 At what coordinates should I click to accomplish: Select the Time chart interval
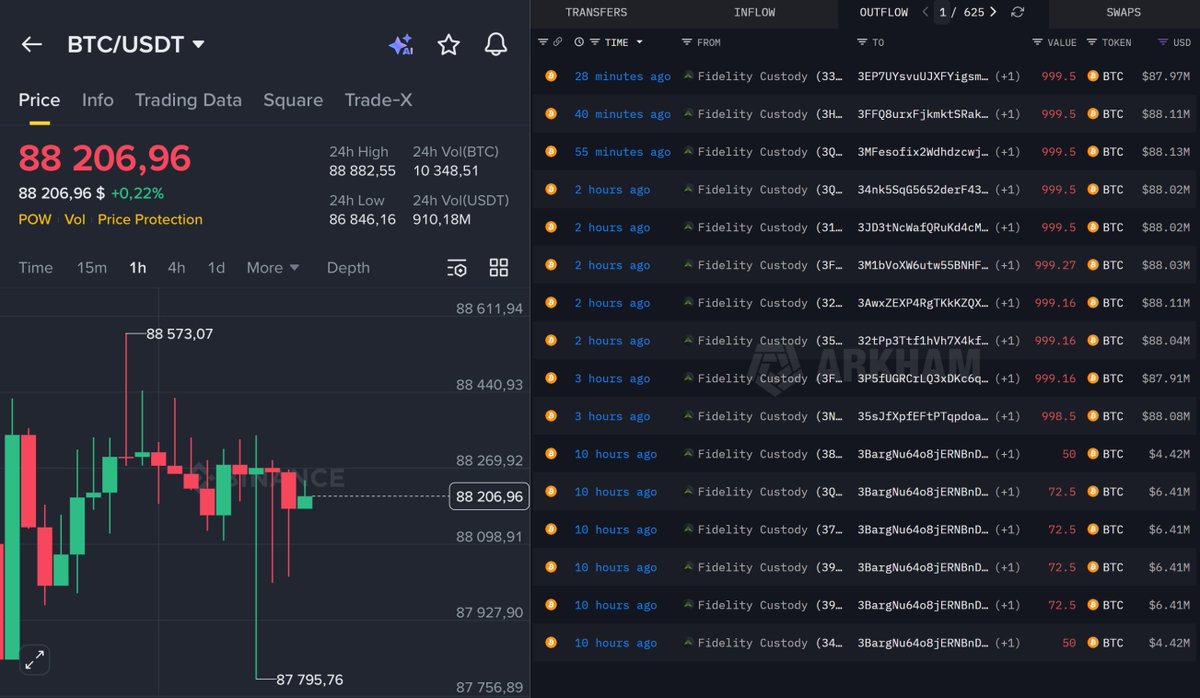[36, 267]
